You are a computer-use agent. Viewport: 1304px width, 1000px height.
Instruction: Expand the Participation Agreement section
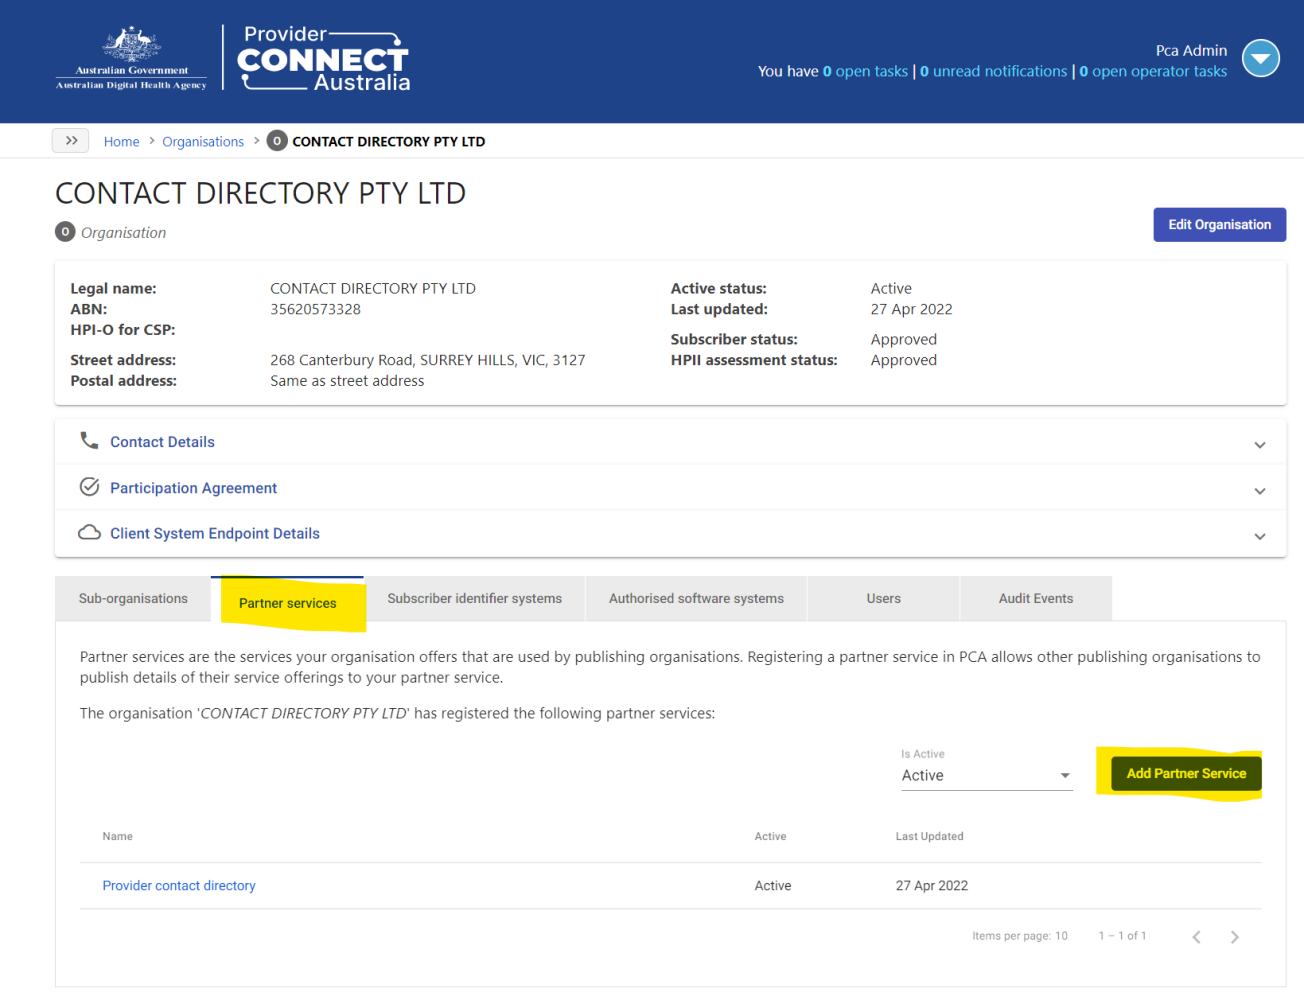[1259, 490]
